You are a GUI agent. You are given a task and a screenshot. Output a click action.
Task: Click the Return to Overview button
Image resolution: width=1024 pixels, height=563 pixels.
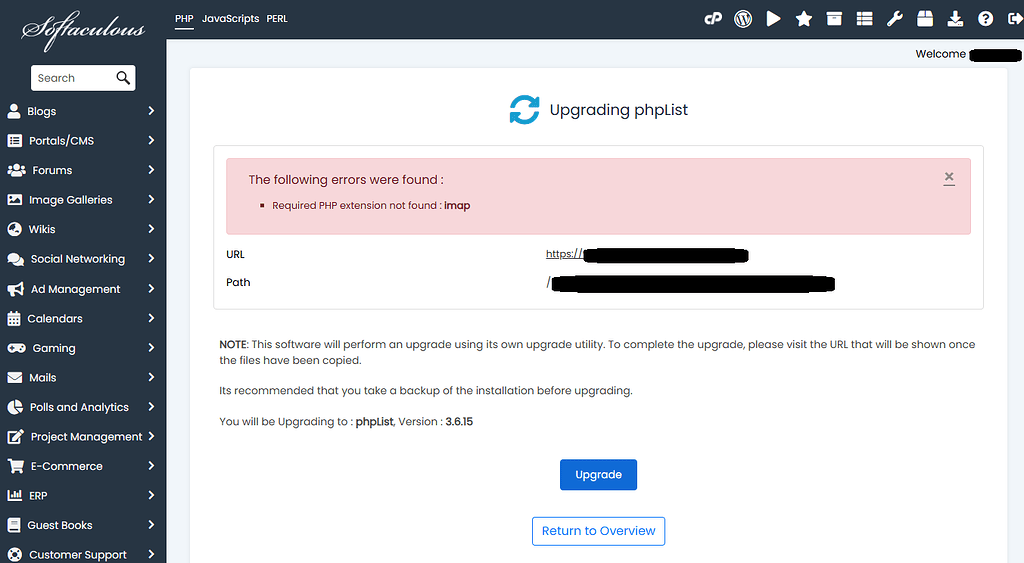coord(598,531)
